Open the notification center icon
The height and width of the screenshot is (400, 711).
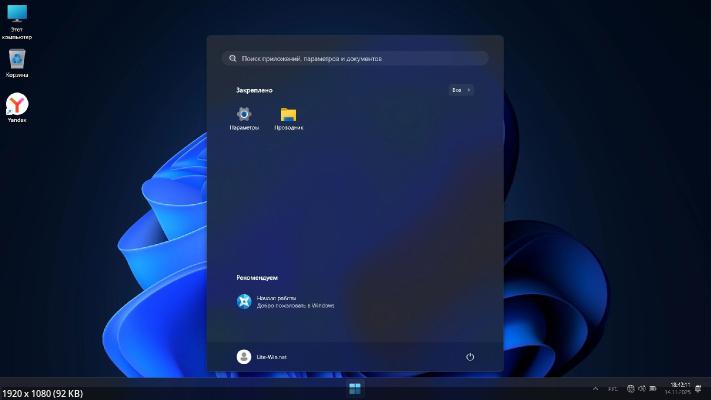pos(698,388)
